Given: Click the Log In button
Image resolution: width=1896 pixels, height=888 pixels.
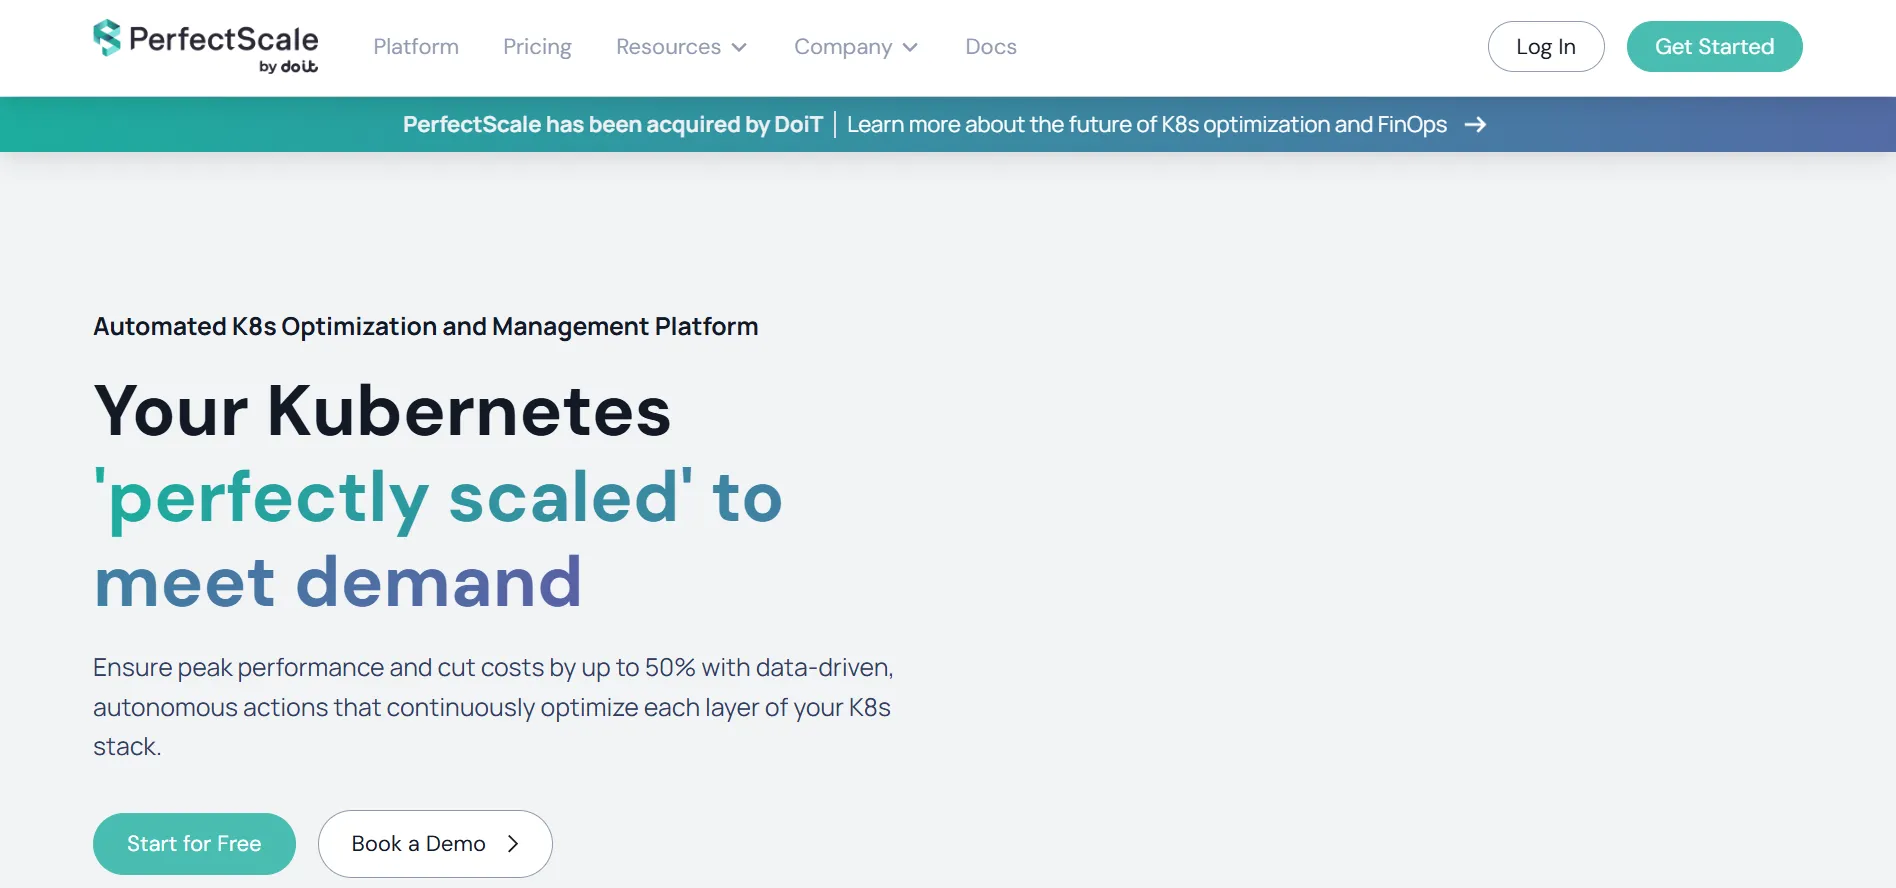Looking at the screenshot, I should [1546, 47].
